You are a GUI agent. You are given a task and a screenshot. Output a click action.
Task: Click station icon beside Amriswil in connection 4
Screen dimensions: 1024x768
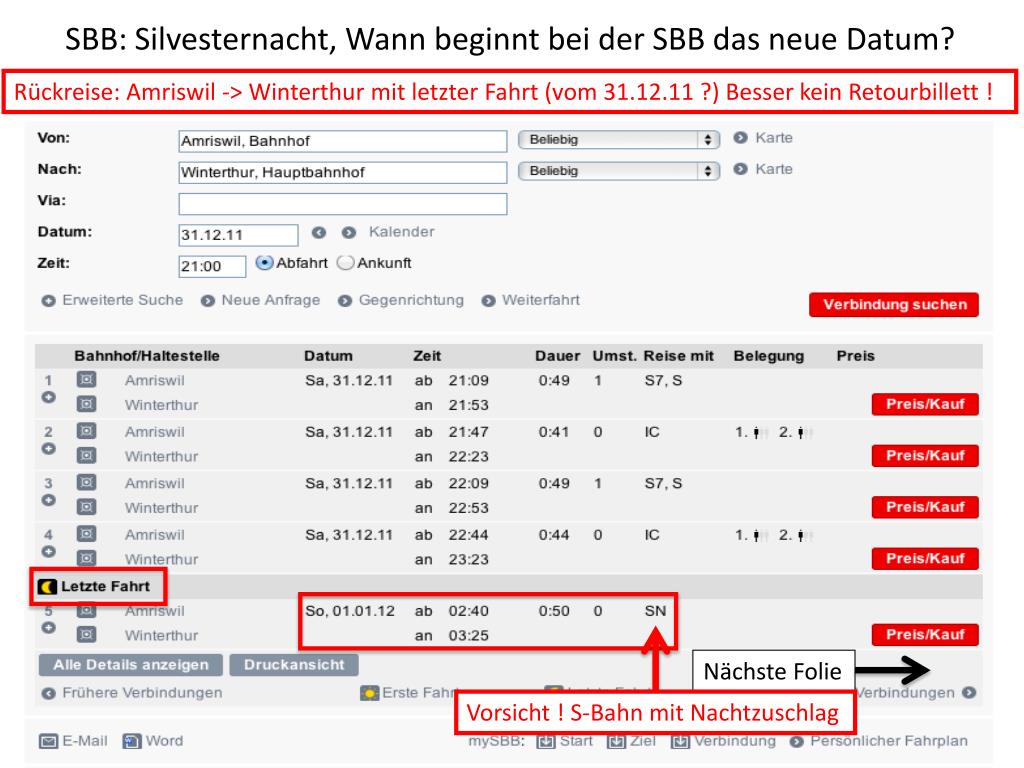(x=86, y=534)
